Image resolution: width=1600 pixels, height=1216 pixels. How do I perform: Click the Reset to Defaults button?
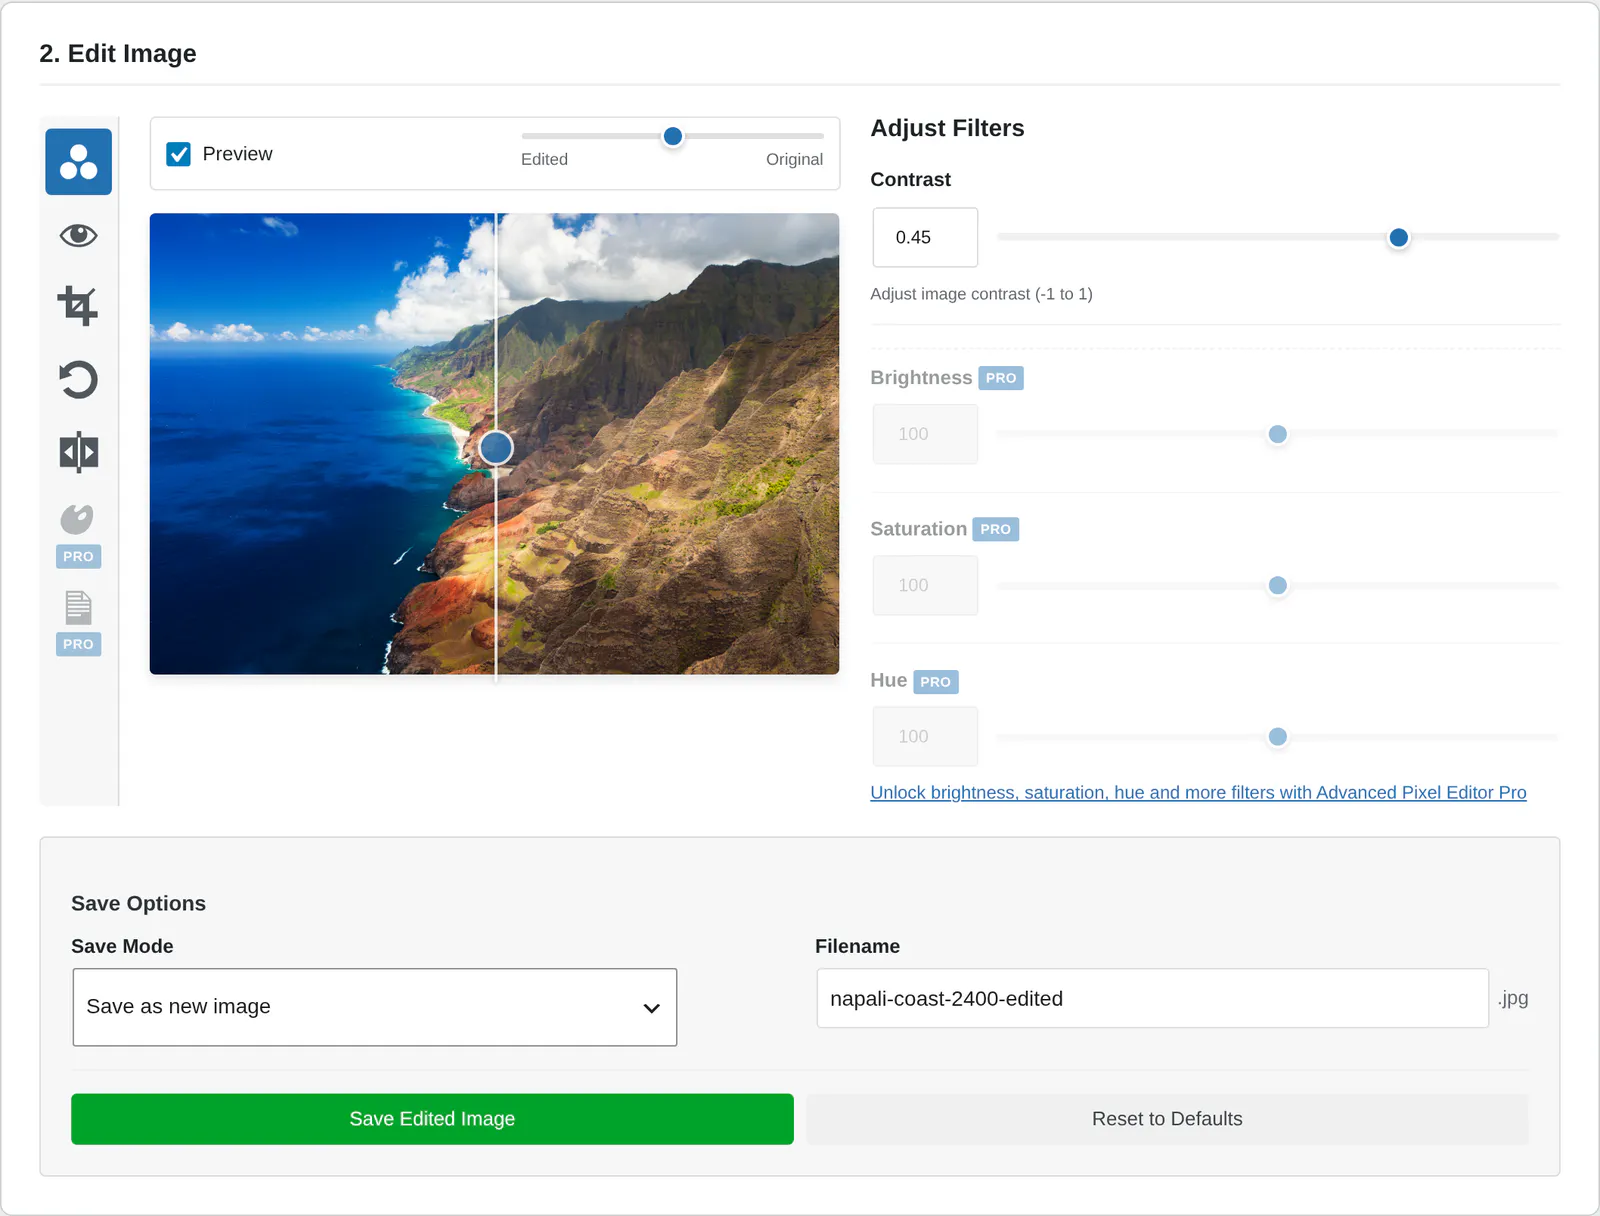pyautogui.click(x=1167, y=1119)
